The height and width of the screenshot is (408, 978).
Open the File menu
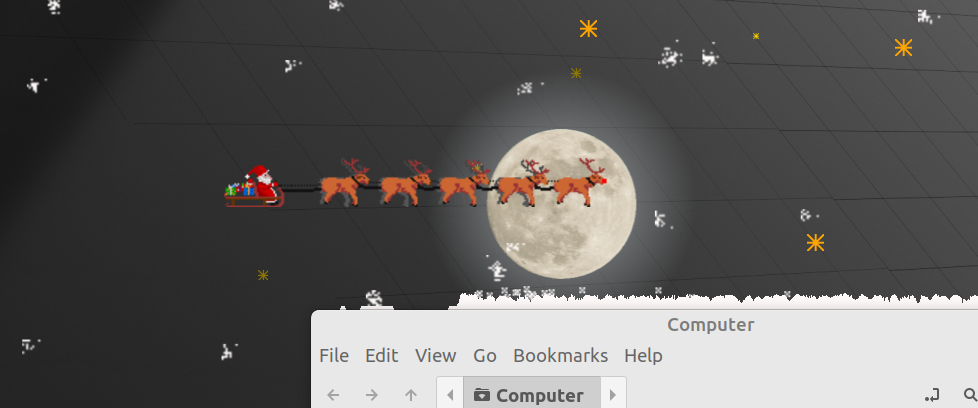pos(334,356)
